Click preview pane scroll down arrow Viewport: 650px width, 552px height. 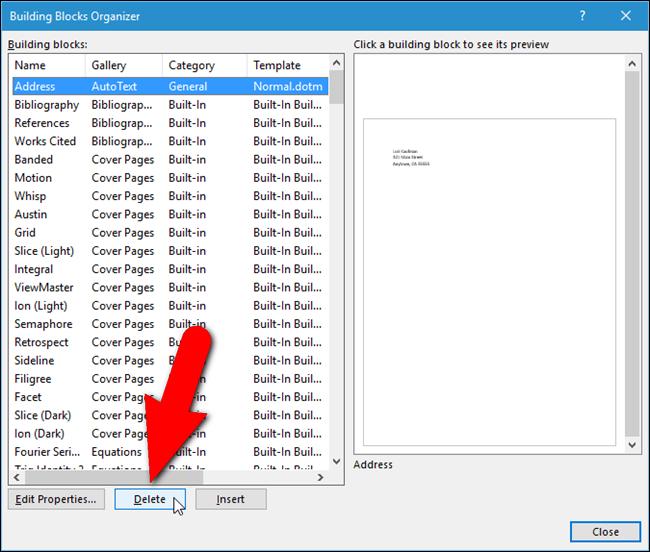(x=632, y=445)
